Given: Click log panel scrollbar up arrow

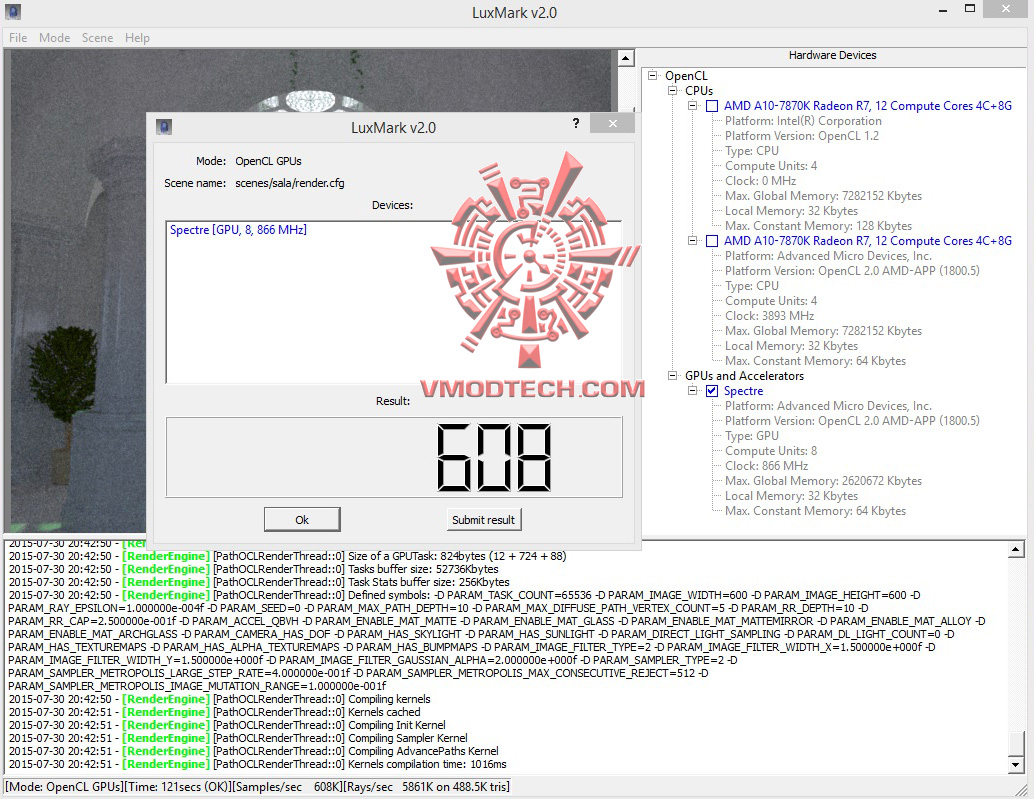Looking at the screenshot, I should click(x=1016, y=548).
